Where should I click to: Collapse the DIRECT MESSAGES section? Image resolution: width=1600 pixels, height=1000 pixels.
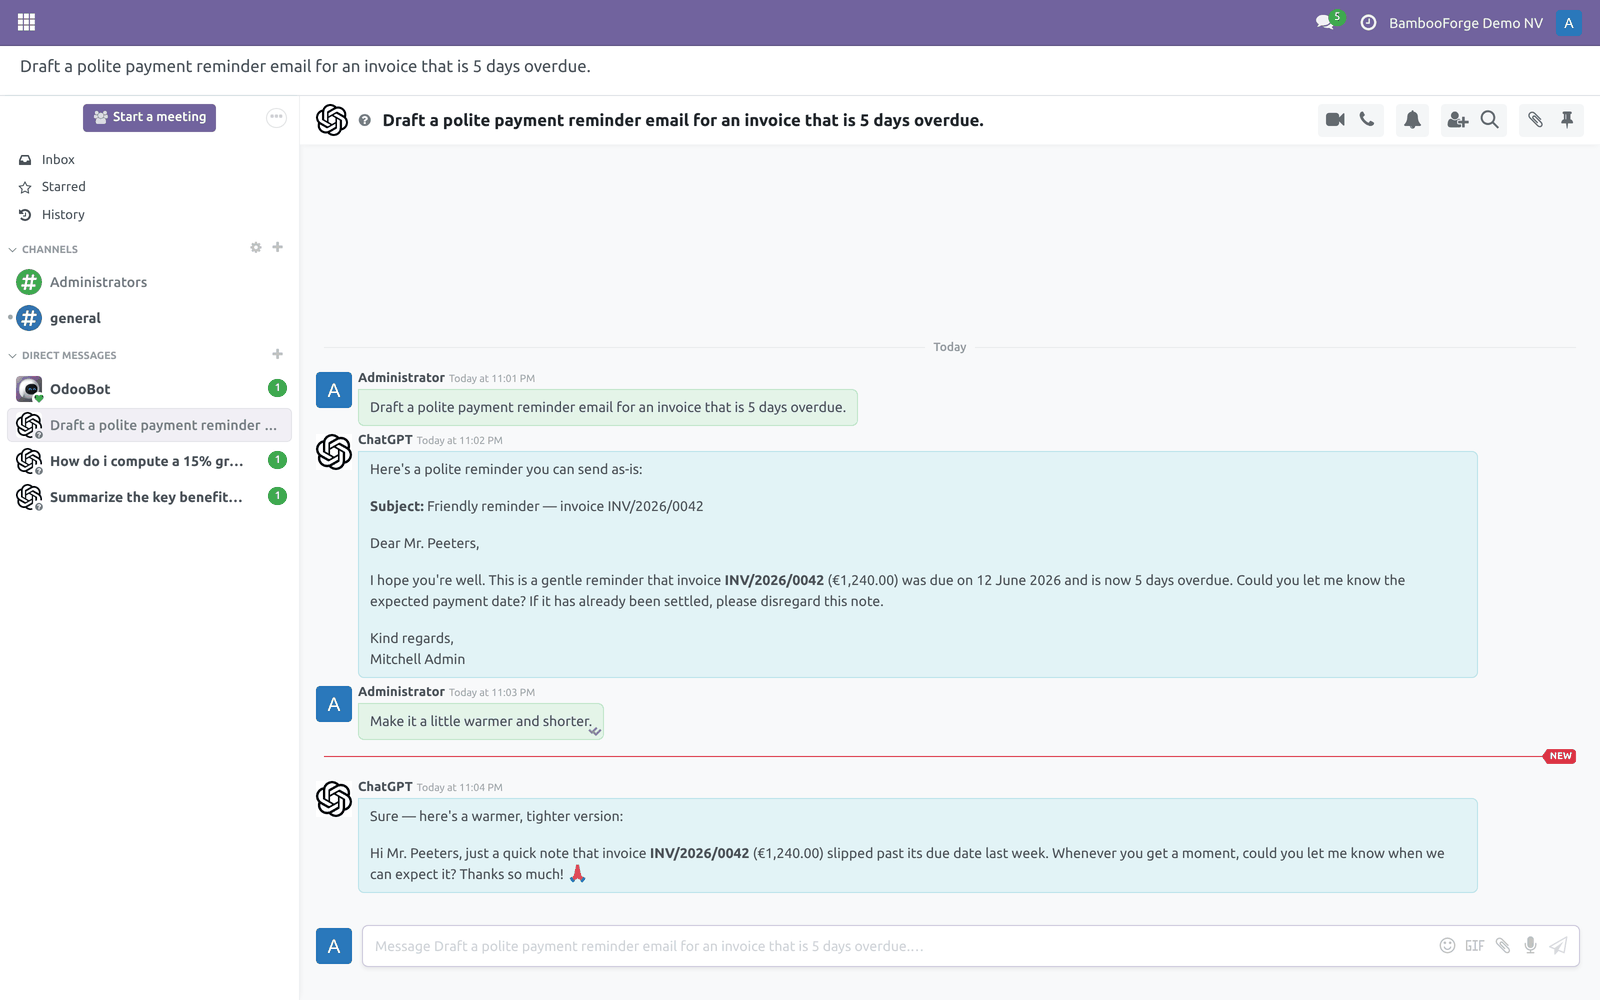63,355
